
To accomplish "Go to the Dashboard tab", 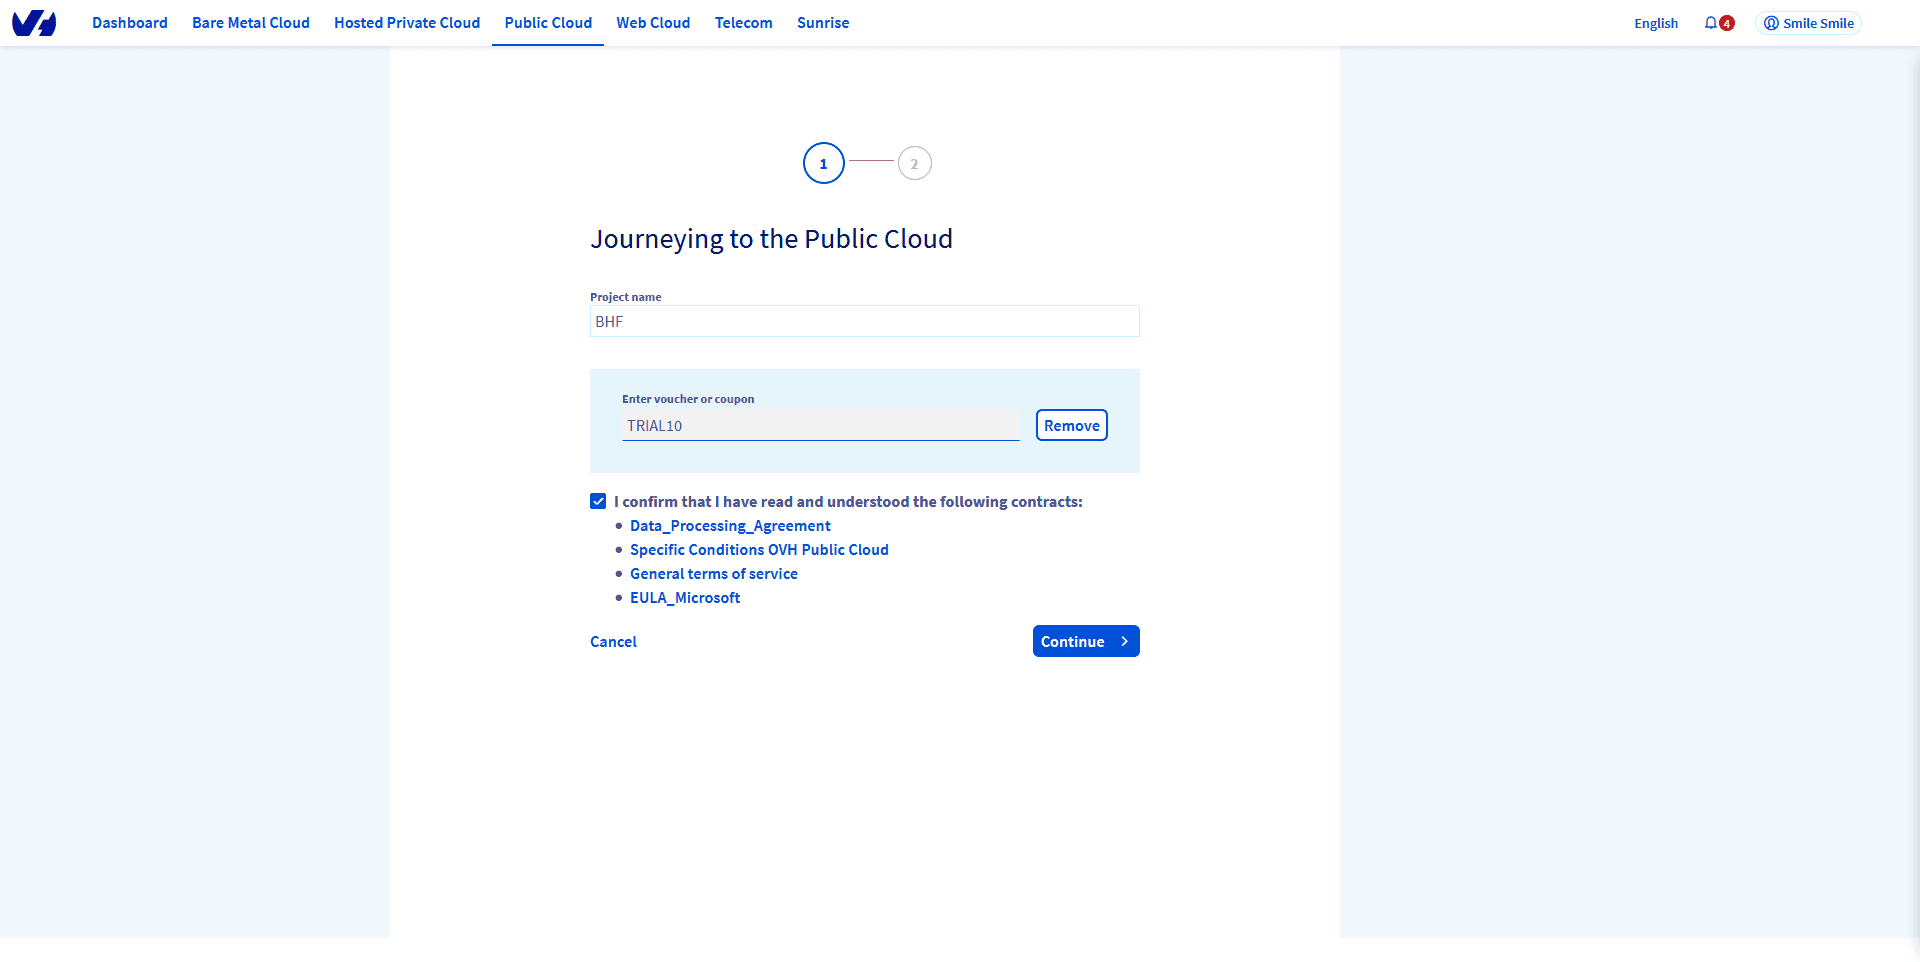I will coord(130,23).
